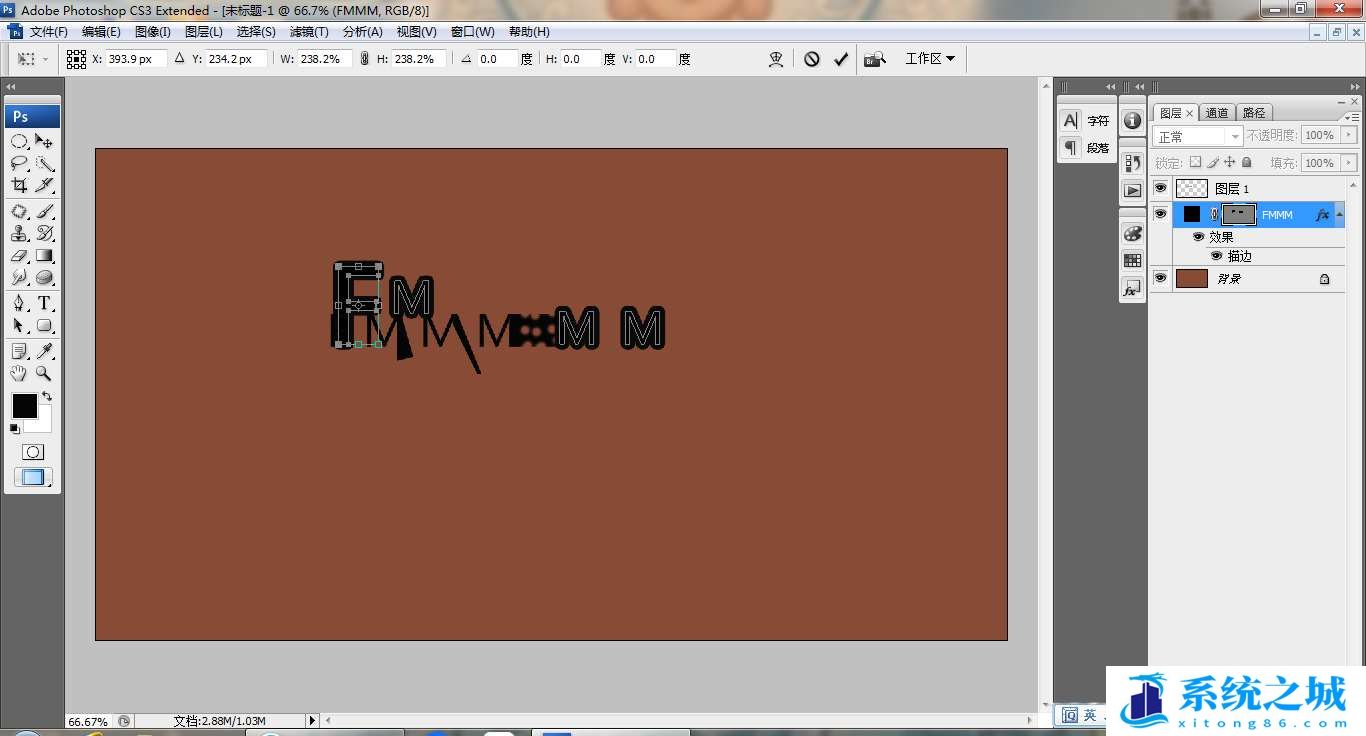Image resolution: width=1366 pixels, height=736 pixels.
Task: Cancel transform with the no-entry icon
Action: click(812, 59)
